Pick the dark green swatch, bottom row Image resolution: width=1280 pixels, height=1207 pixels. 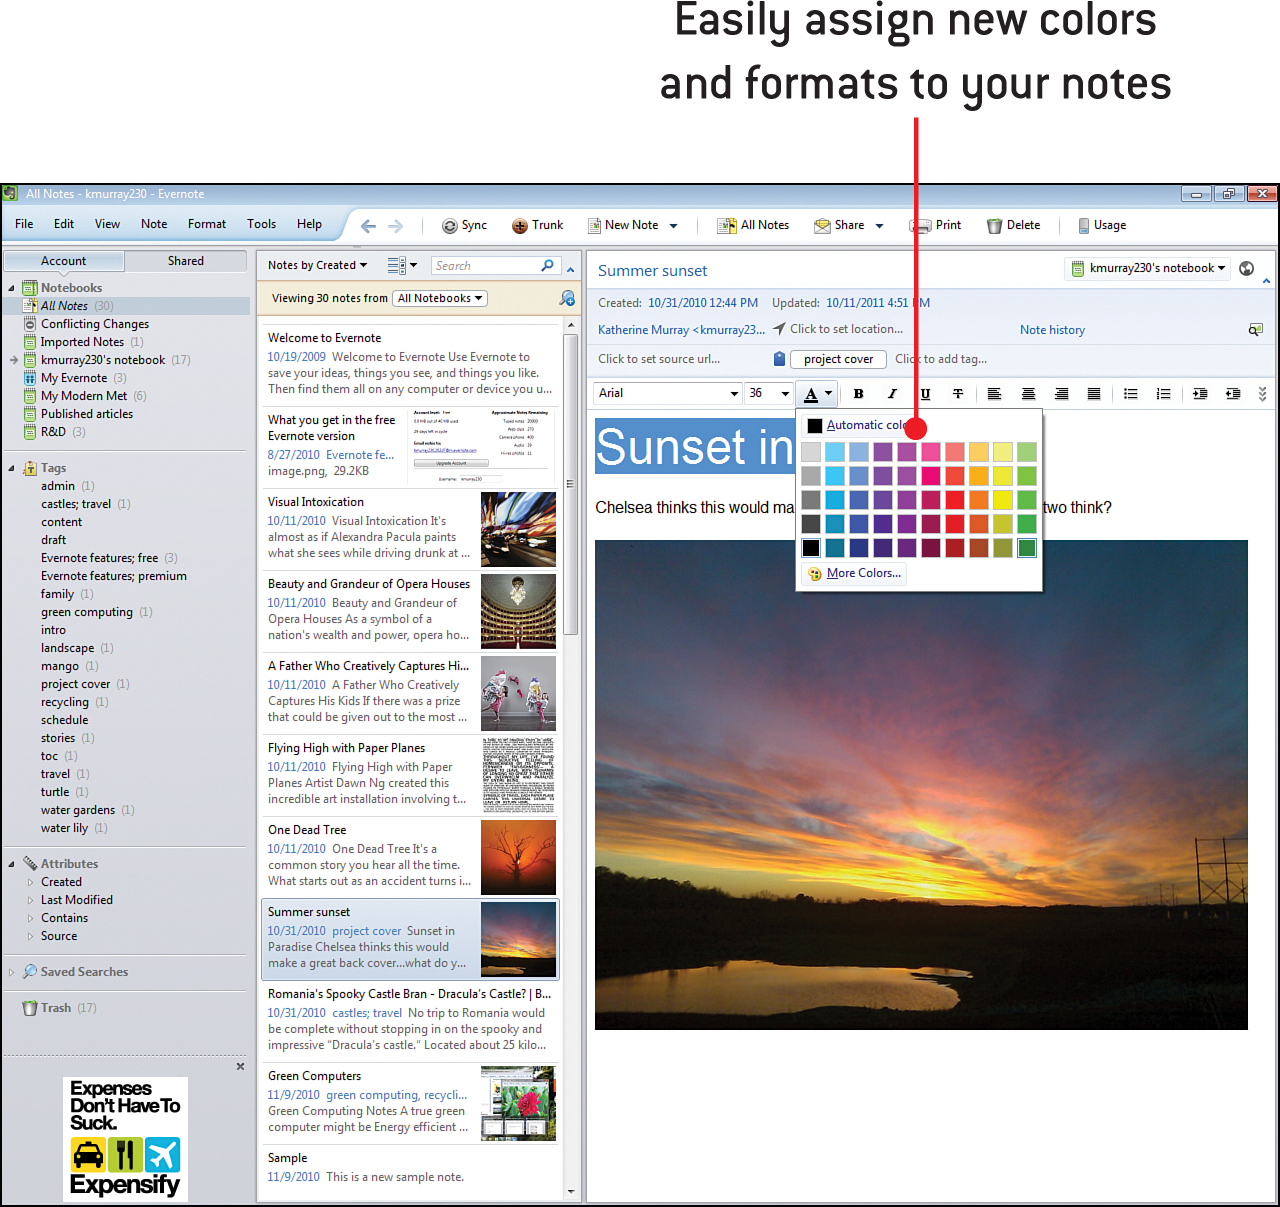click(x=1027, y=548)
